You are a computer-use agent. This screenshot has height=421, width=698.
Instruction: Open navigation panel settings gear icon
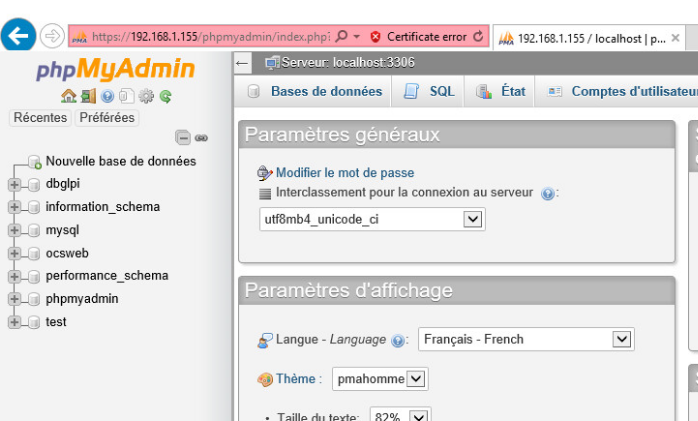pyautogui.click(x=146, y=96)
